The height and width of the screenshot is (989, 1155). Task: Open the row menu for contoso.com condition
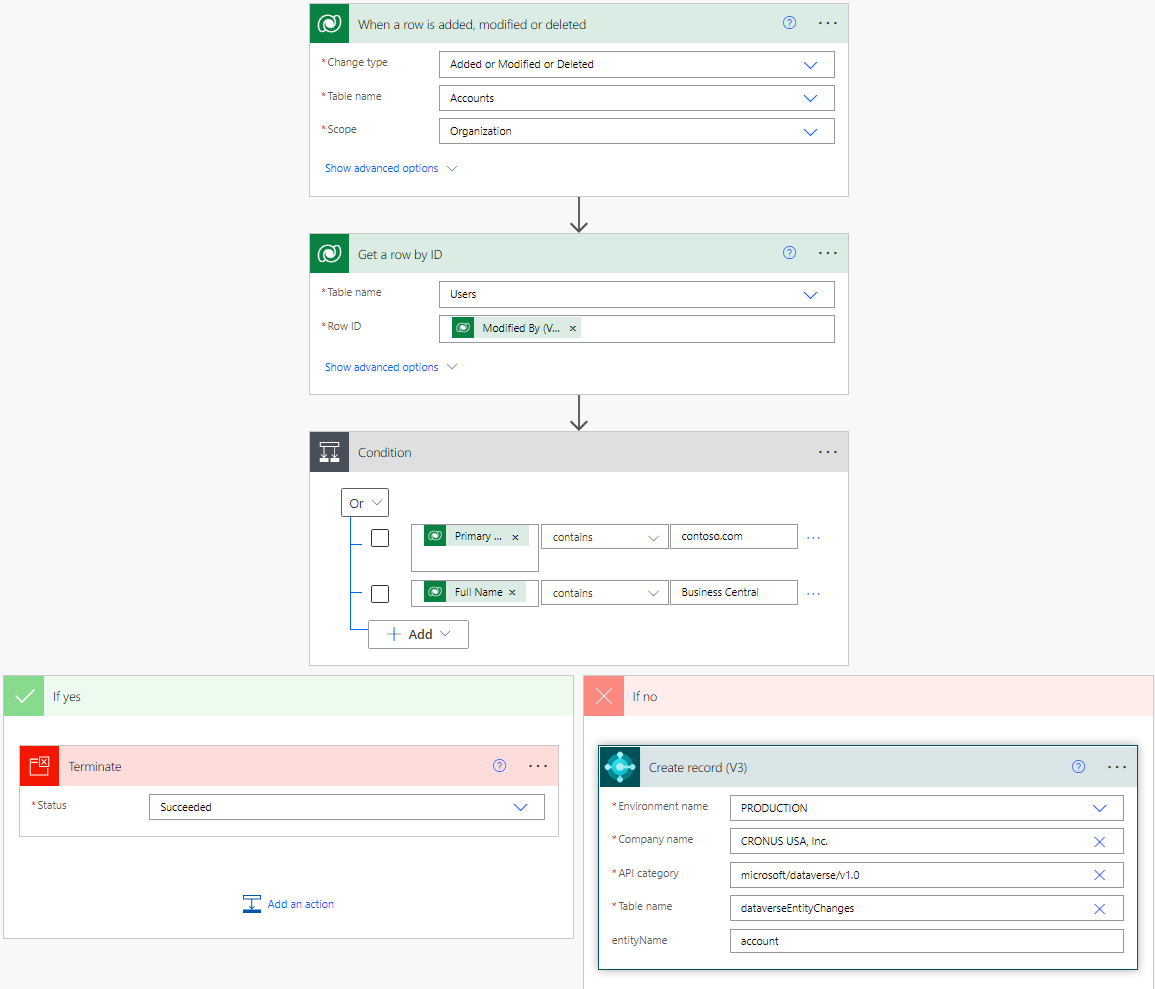(x=813, y=538)
